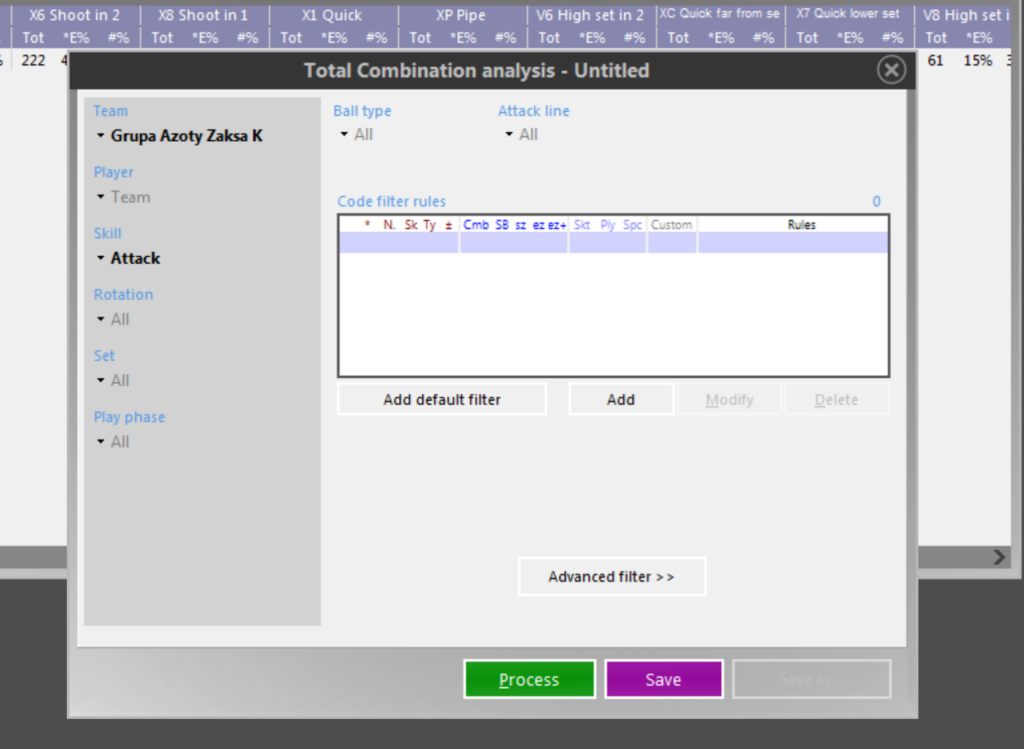Screen dimensions: 1024x749
Task: Click the Add default filter button
Action: 441,399
